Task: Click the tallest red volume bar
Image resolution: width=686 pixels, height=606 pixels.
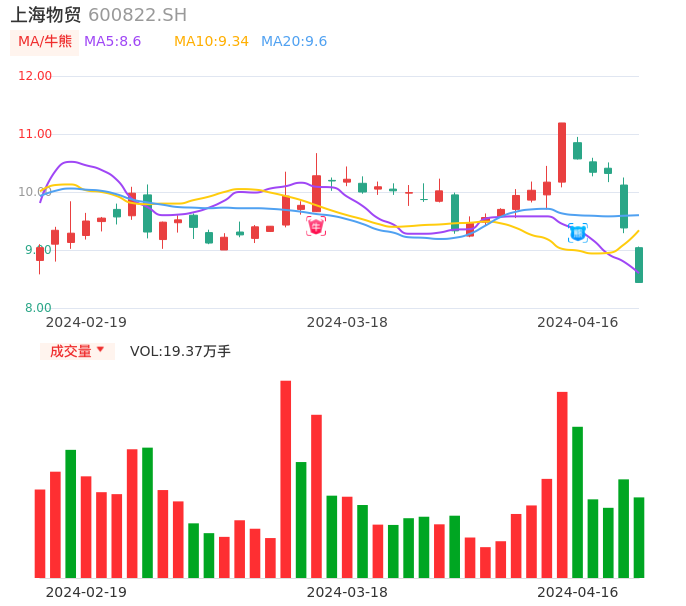Action: point(286,479)
